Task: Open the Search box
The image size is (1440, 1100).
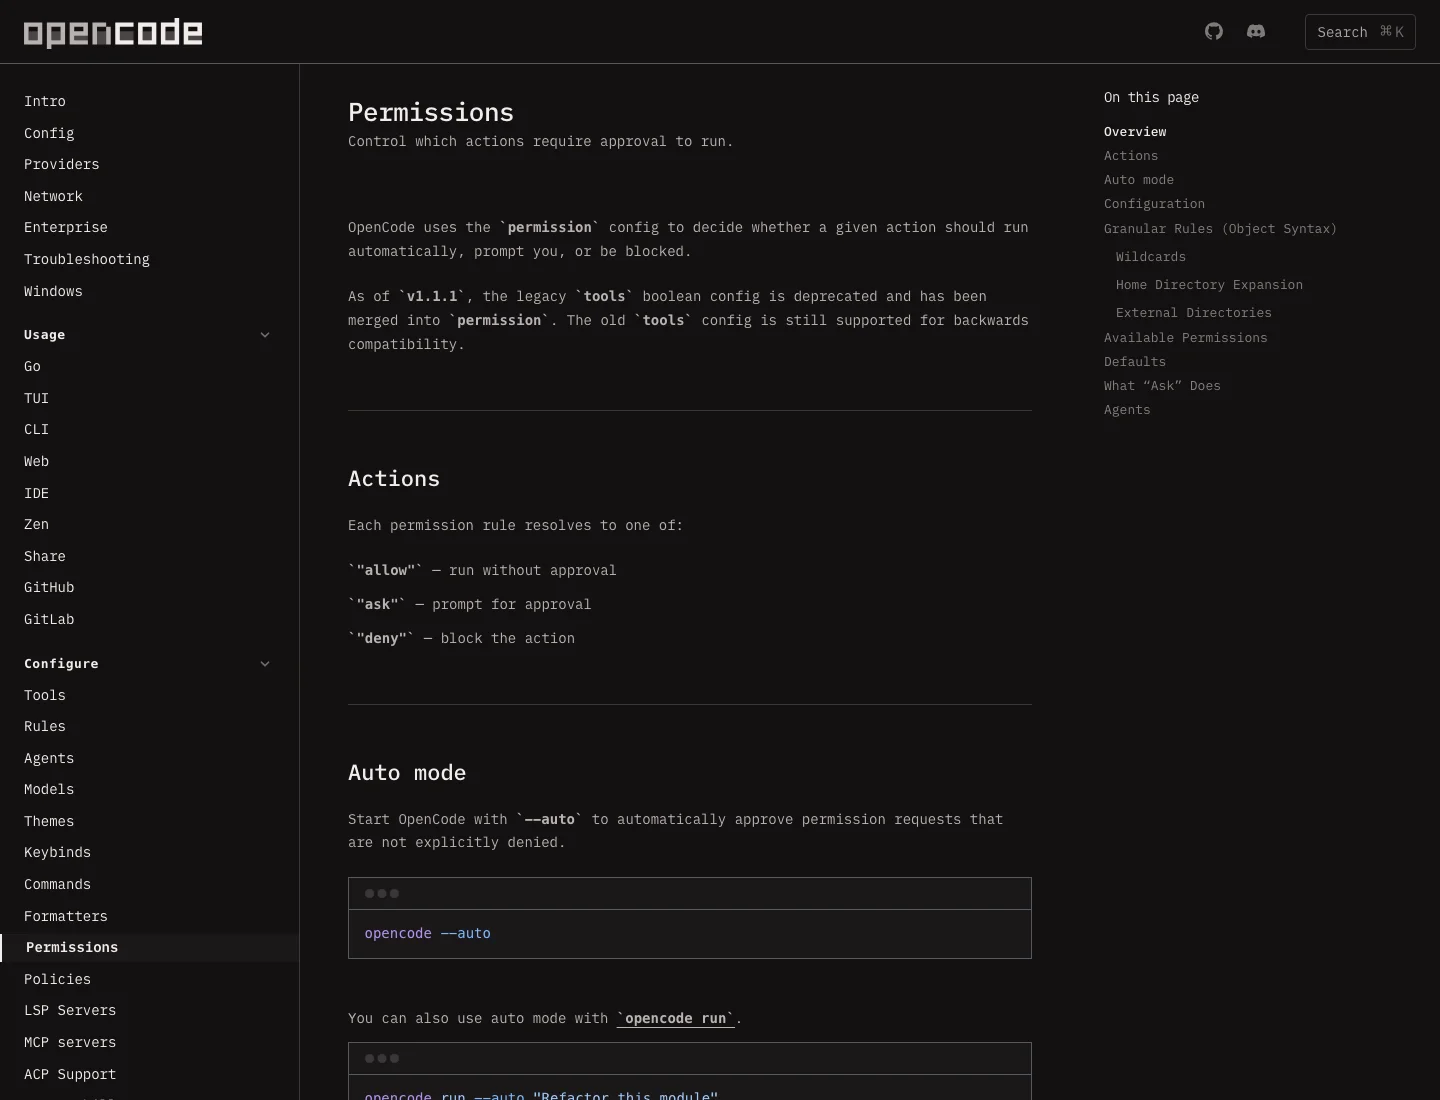Action: [1360, 32]
